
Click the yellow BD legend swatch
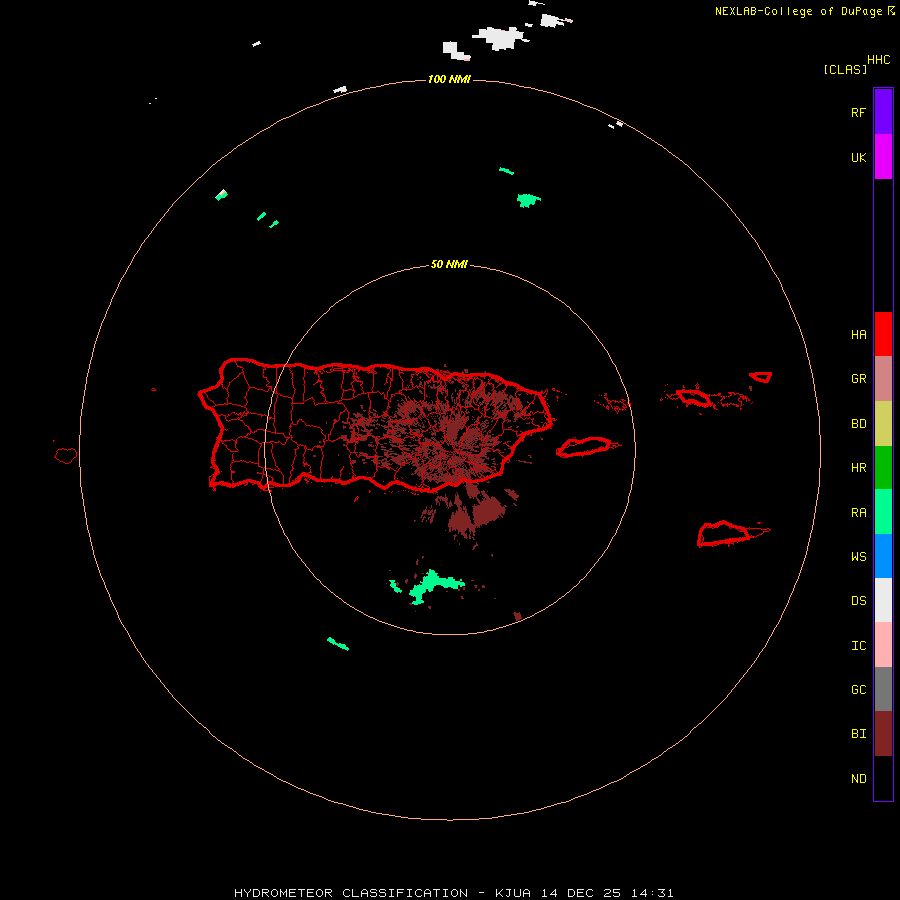click(883, 424)
